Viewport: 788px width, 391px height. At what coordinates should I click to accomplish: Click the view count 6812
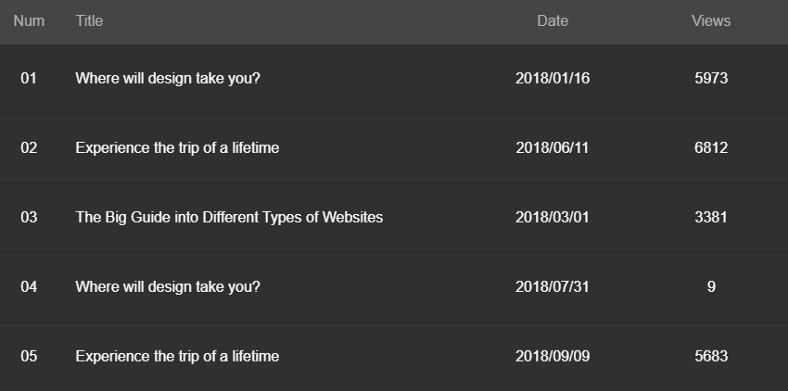pos(711,148)
